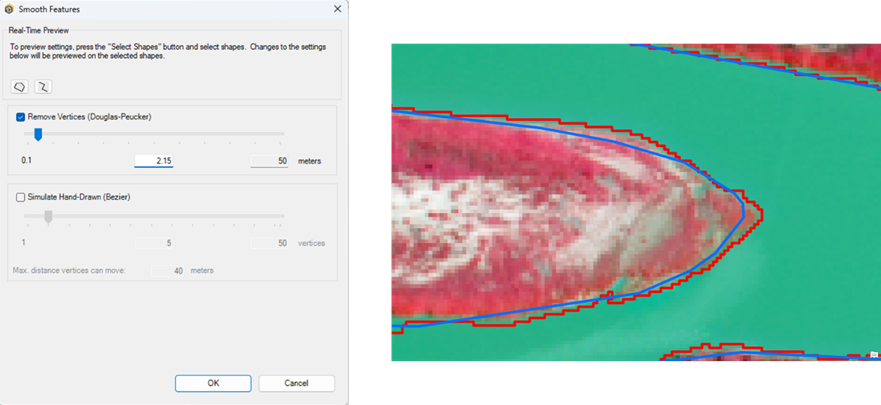This screenshot has width=881, height=405.
Task: Click 'Max. distance vertices can move:' label
Action: (x=69, y=271)
